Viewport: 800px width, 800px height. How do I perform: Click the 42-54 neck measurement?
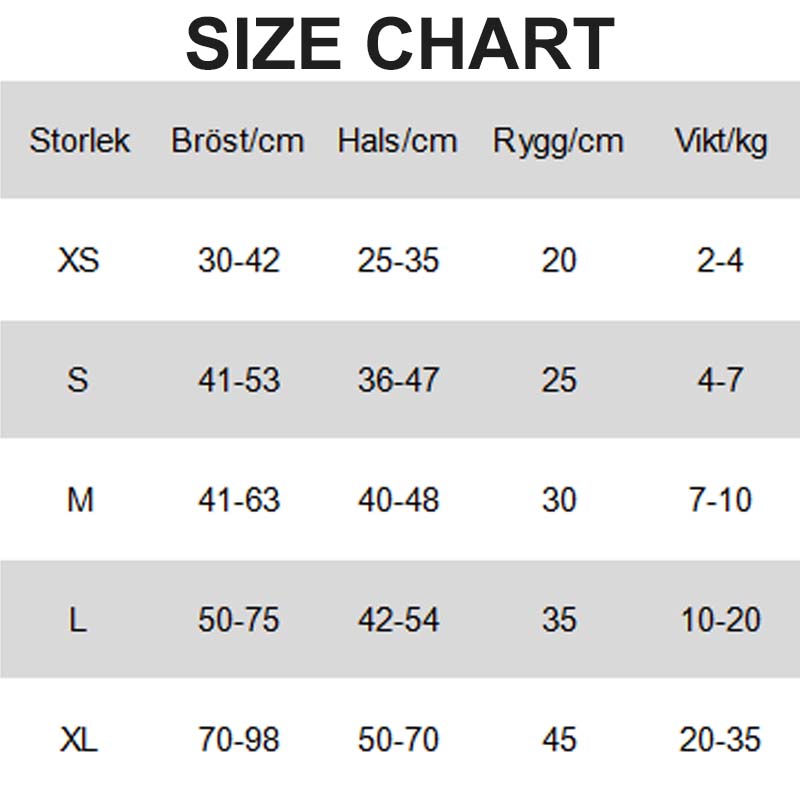[x=398, y=620]
